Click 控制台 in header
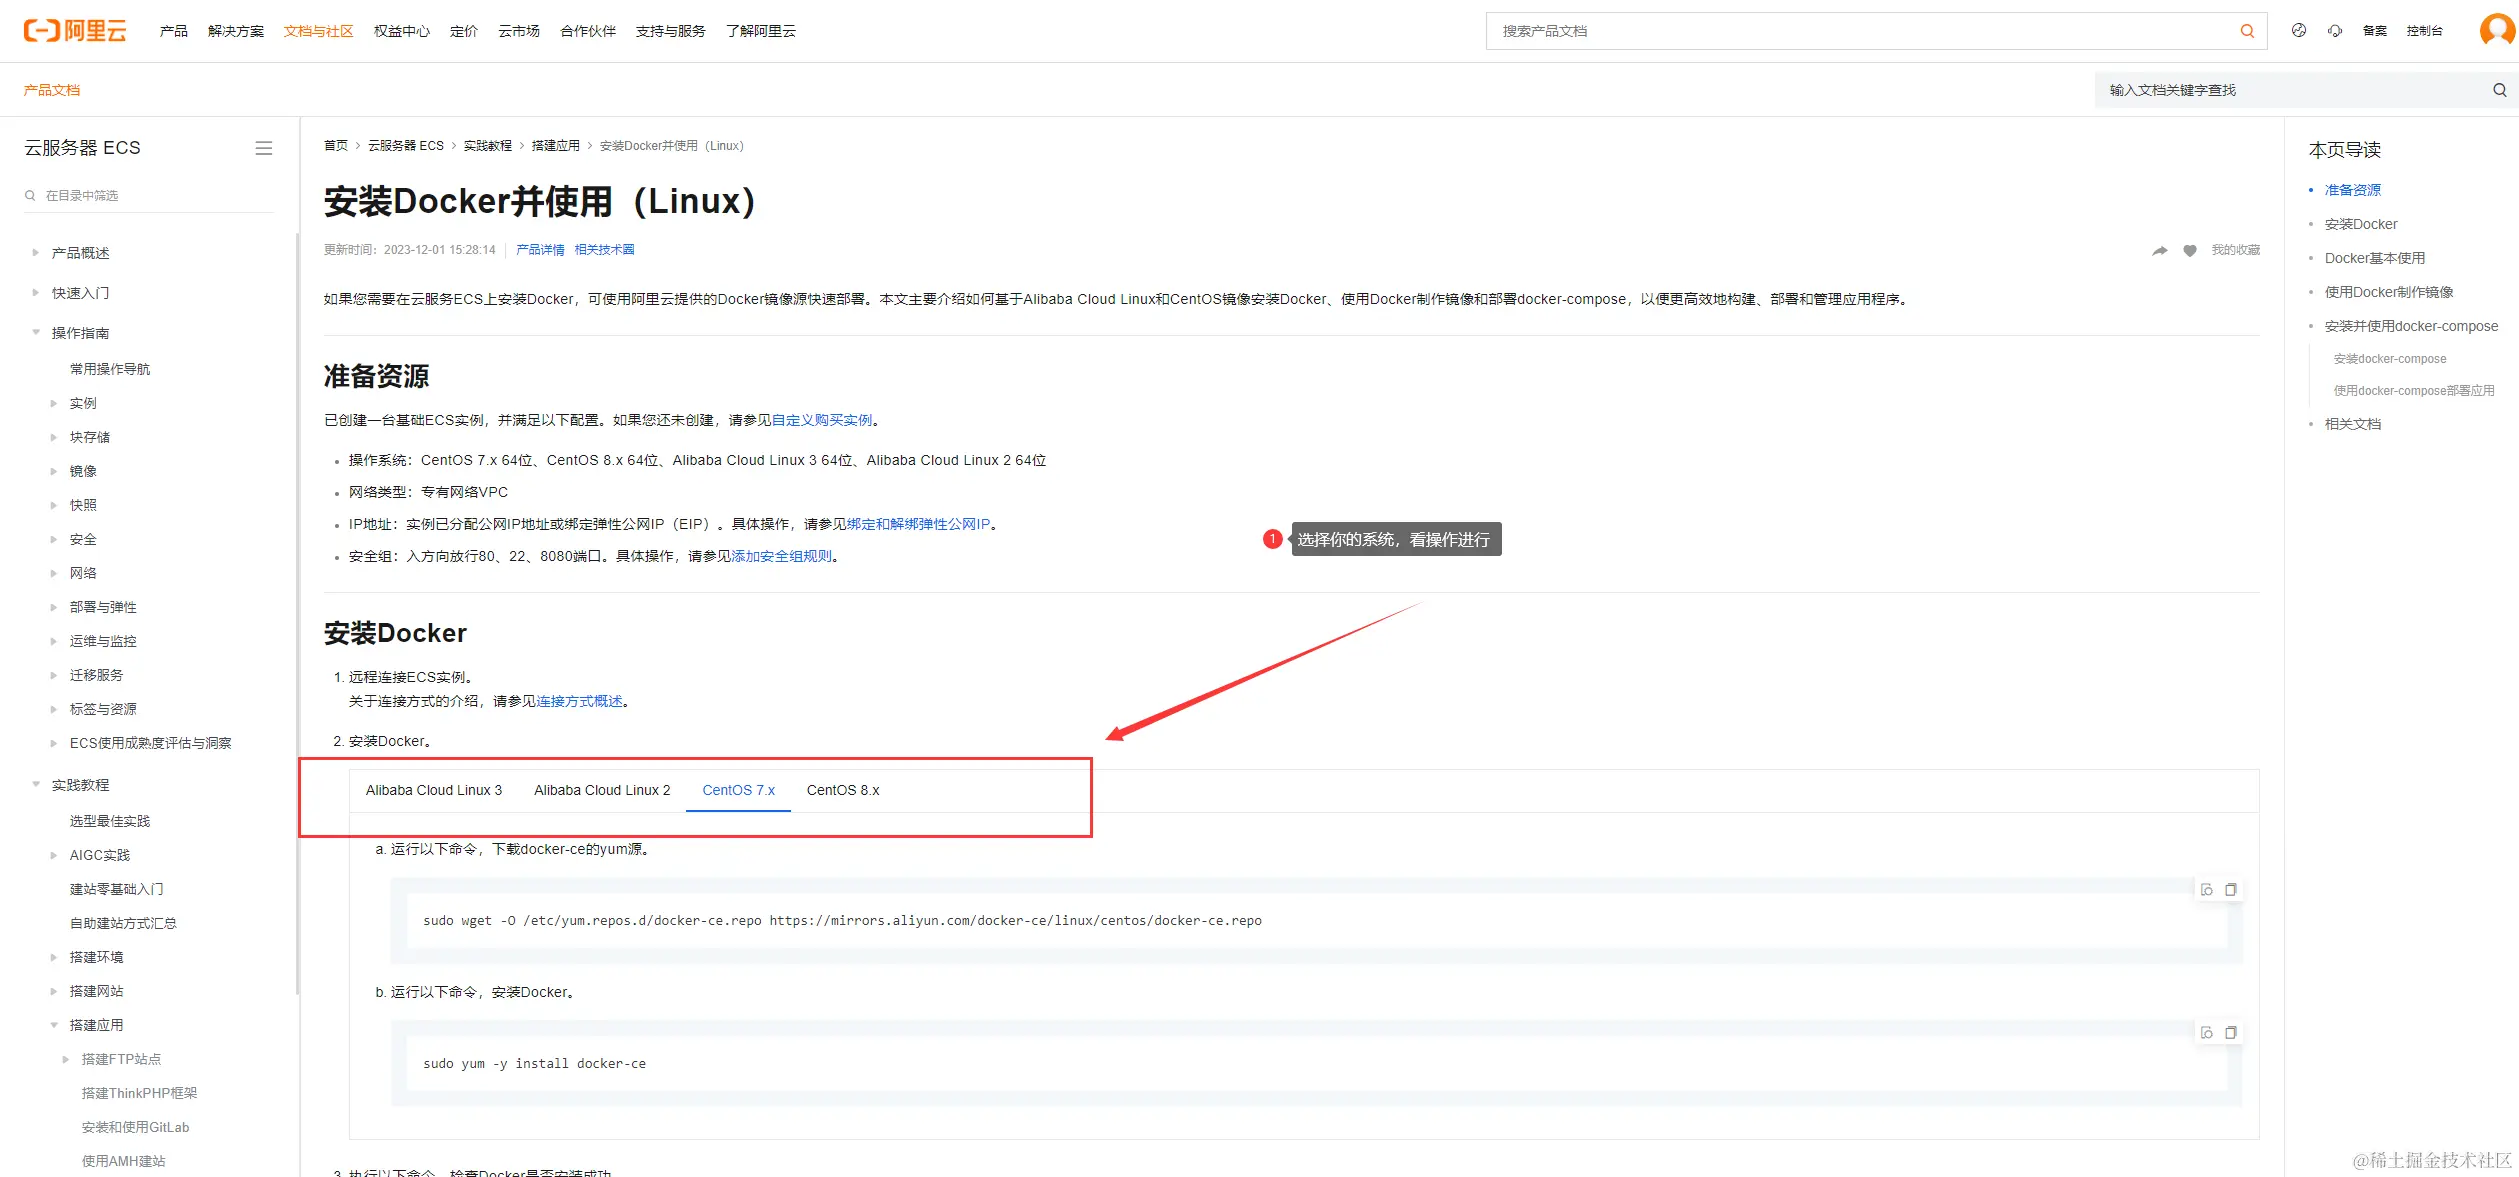Viewport: 2519px width, 1177px height. [x=2424, y=31]
